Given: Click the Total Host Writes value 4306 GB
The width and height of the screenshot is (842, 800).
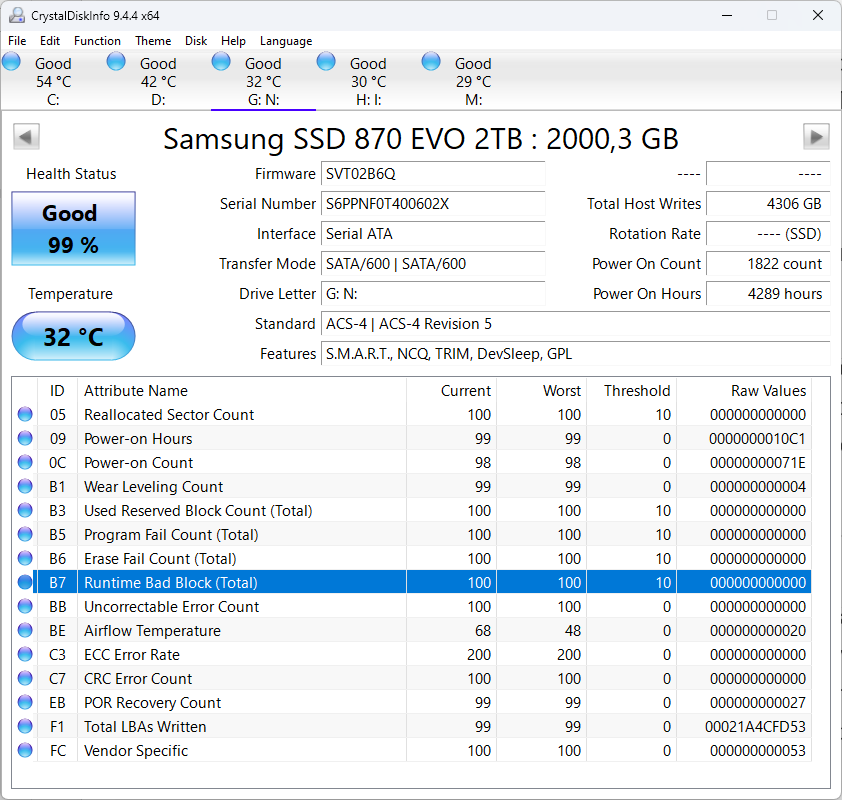Looking at the screenshot, I should tap(768, 204).
